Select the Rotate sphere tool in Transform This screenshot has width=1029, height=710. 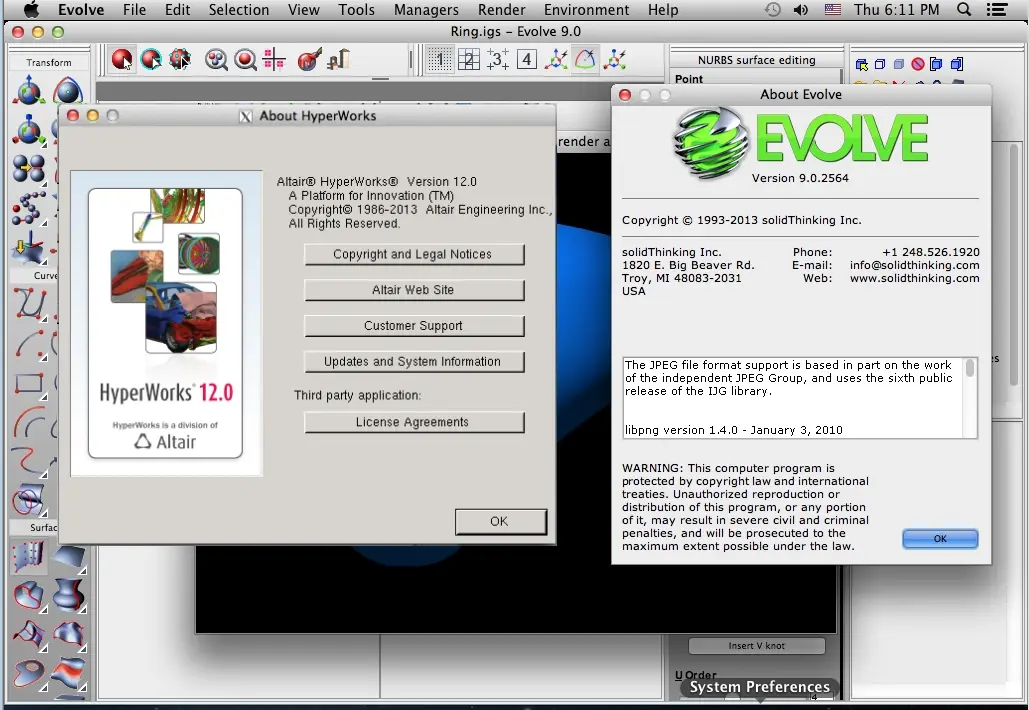[68, 91]
